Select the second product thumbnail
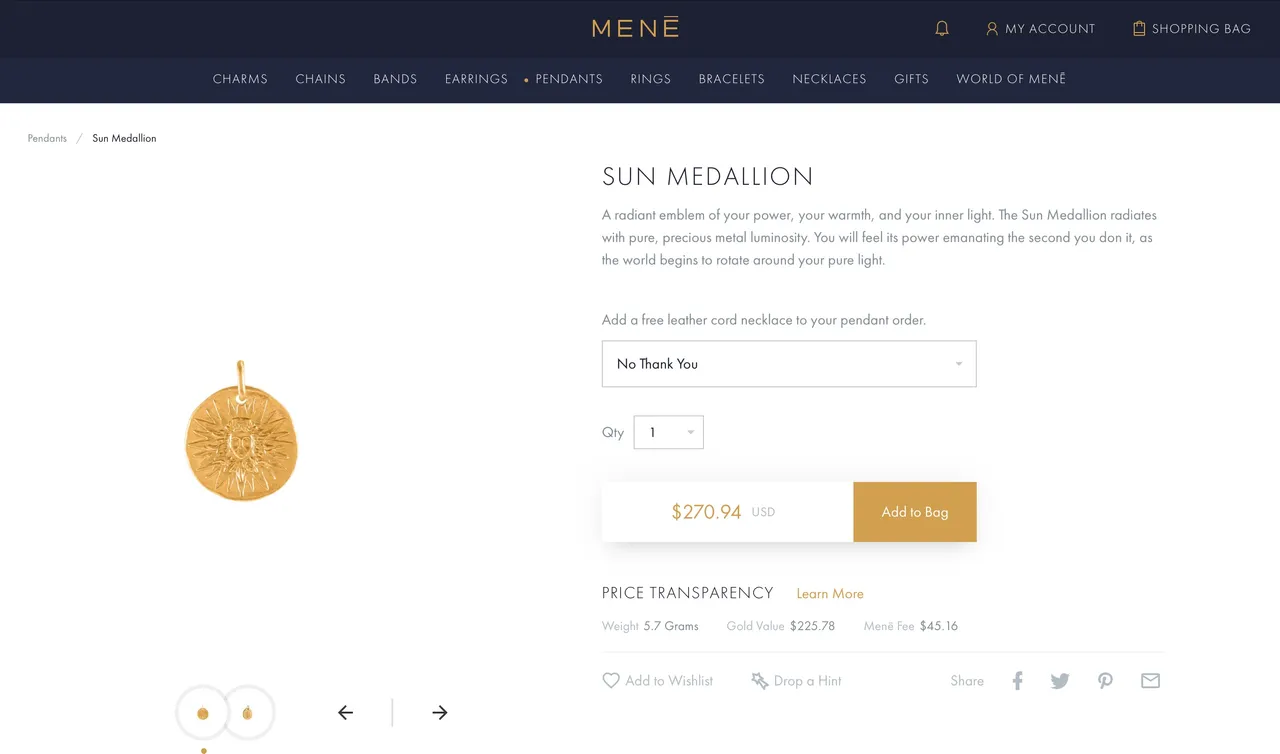Image resolution: width=1280 pixels, height=754 pixels. (247, 713)
